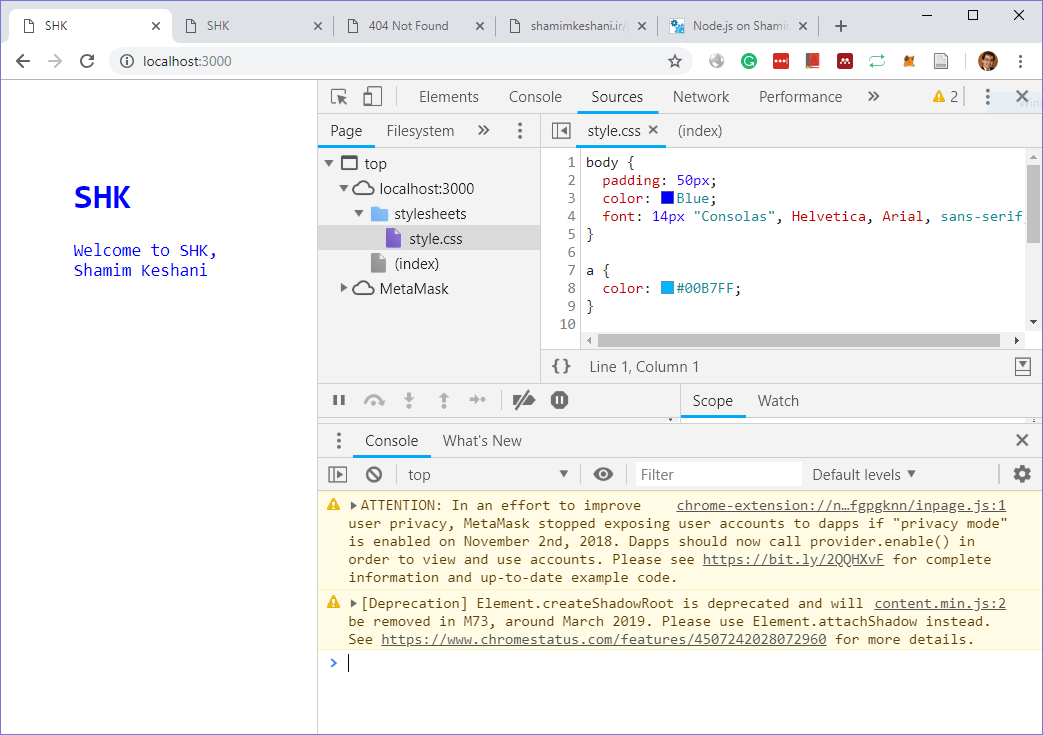1043x735 pixels.
Task: Toggle the device toolbar
Action: point(372,96)
